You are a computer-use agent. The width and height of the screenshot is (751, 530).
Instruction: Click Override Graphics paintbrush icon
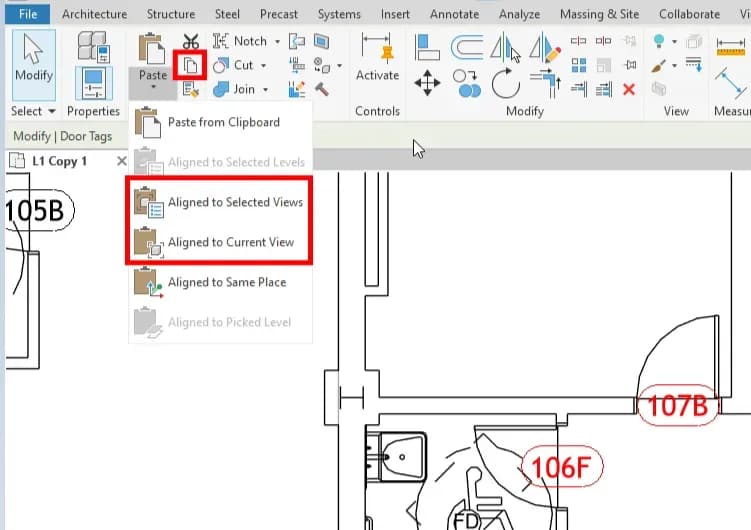coord(659,65)
